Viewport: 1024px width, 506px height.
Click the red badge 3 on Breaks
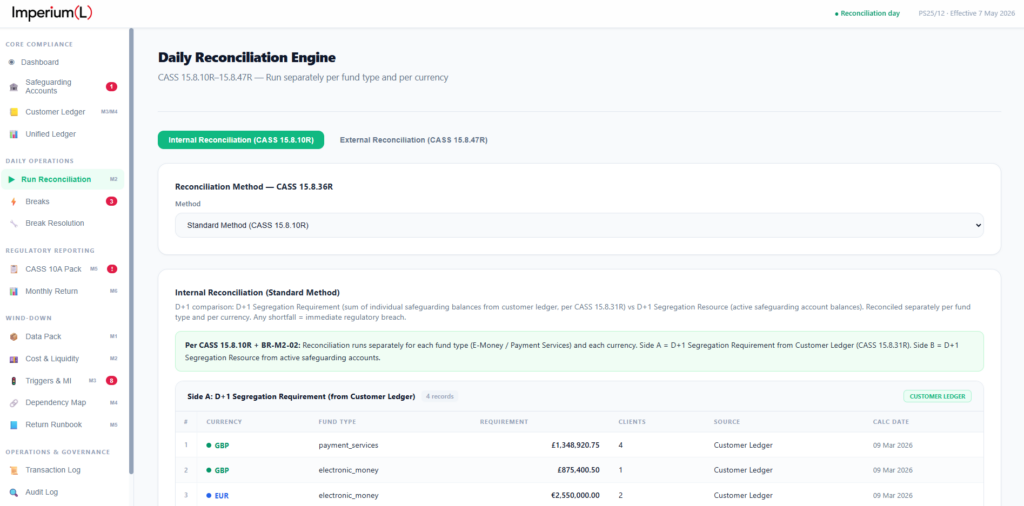[112, 201]
